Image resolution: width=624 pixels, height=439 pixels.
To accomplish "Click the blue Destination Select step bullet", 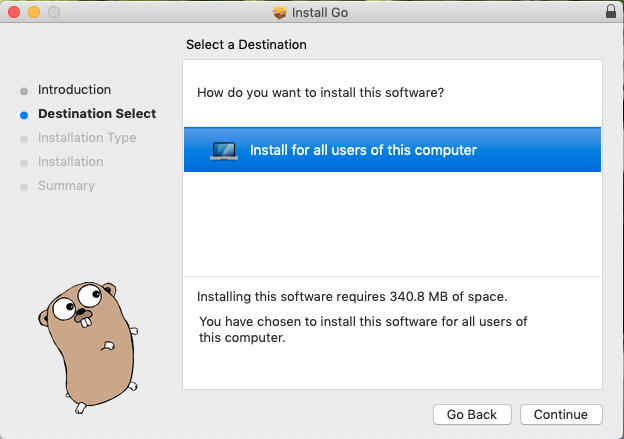I will pyautogui.click(x=24, y=115).
